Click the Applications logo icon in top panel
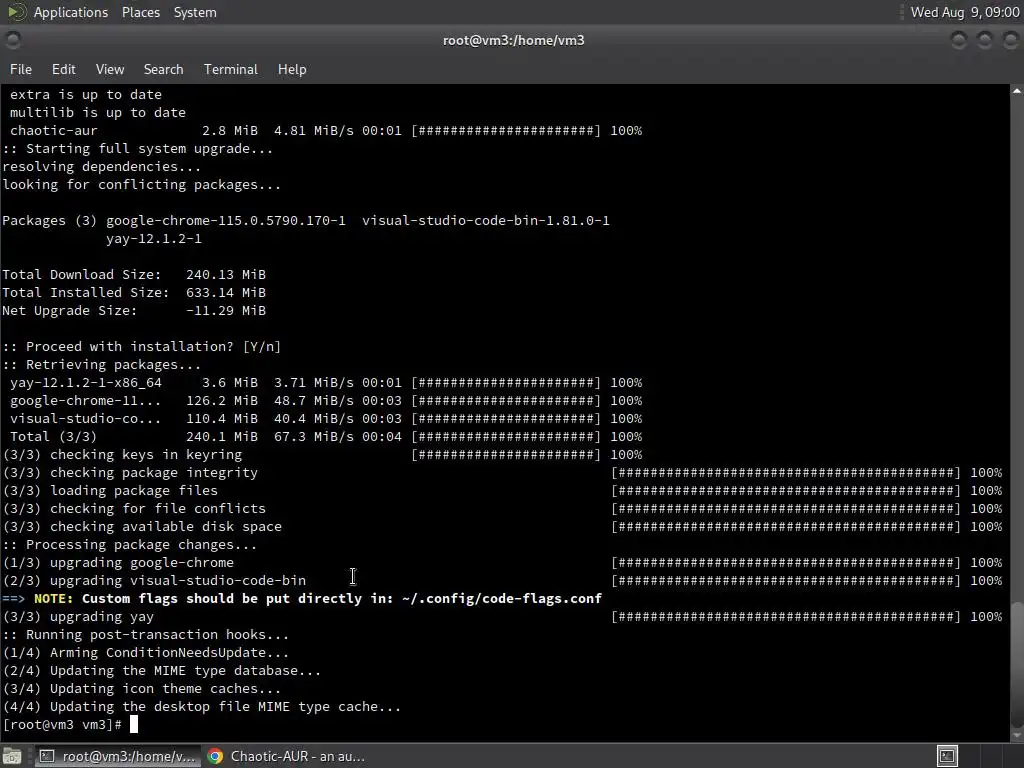The image size is (1024, 768). [x=16, y=12]
